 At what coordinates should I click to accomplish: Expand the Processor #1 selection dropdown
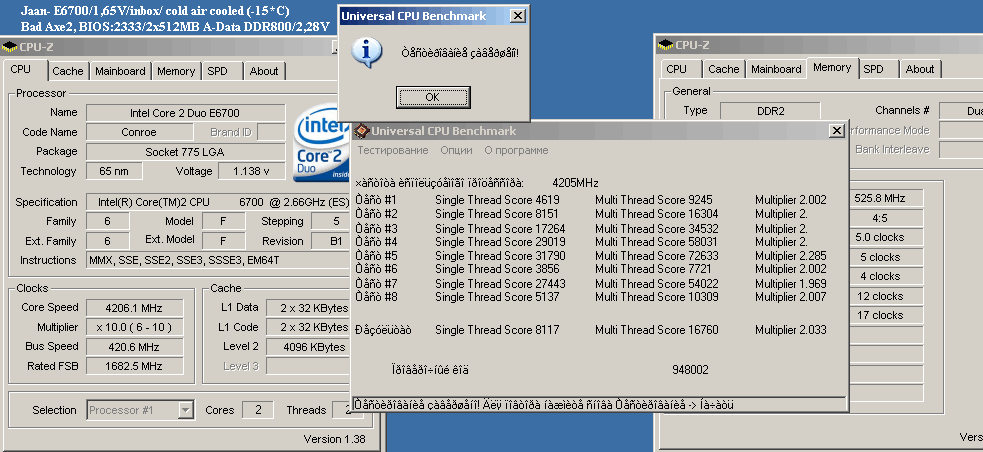[186, 411]
